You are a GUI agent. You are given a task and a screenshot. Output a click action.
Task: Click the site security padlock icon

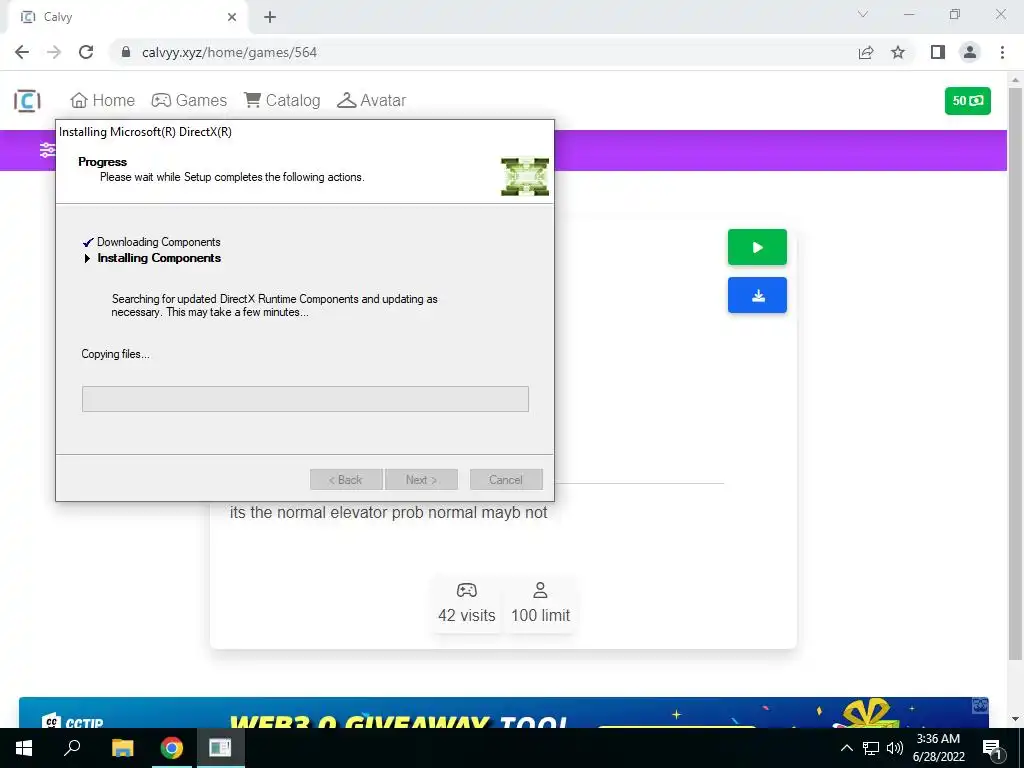click(126, 52)
